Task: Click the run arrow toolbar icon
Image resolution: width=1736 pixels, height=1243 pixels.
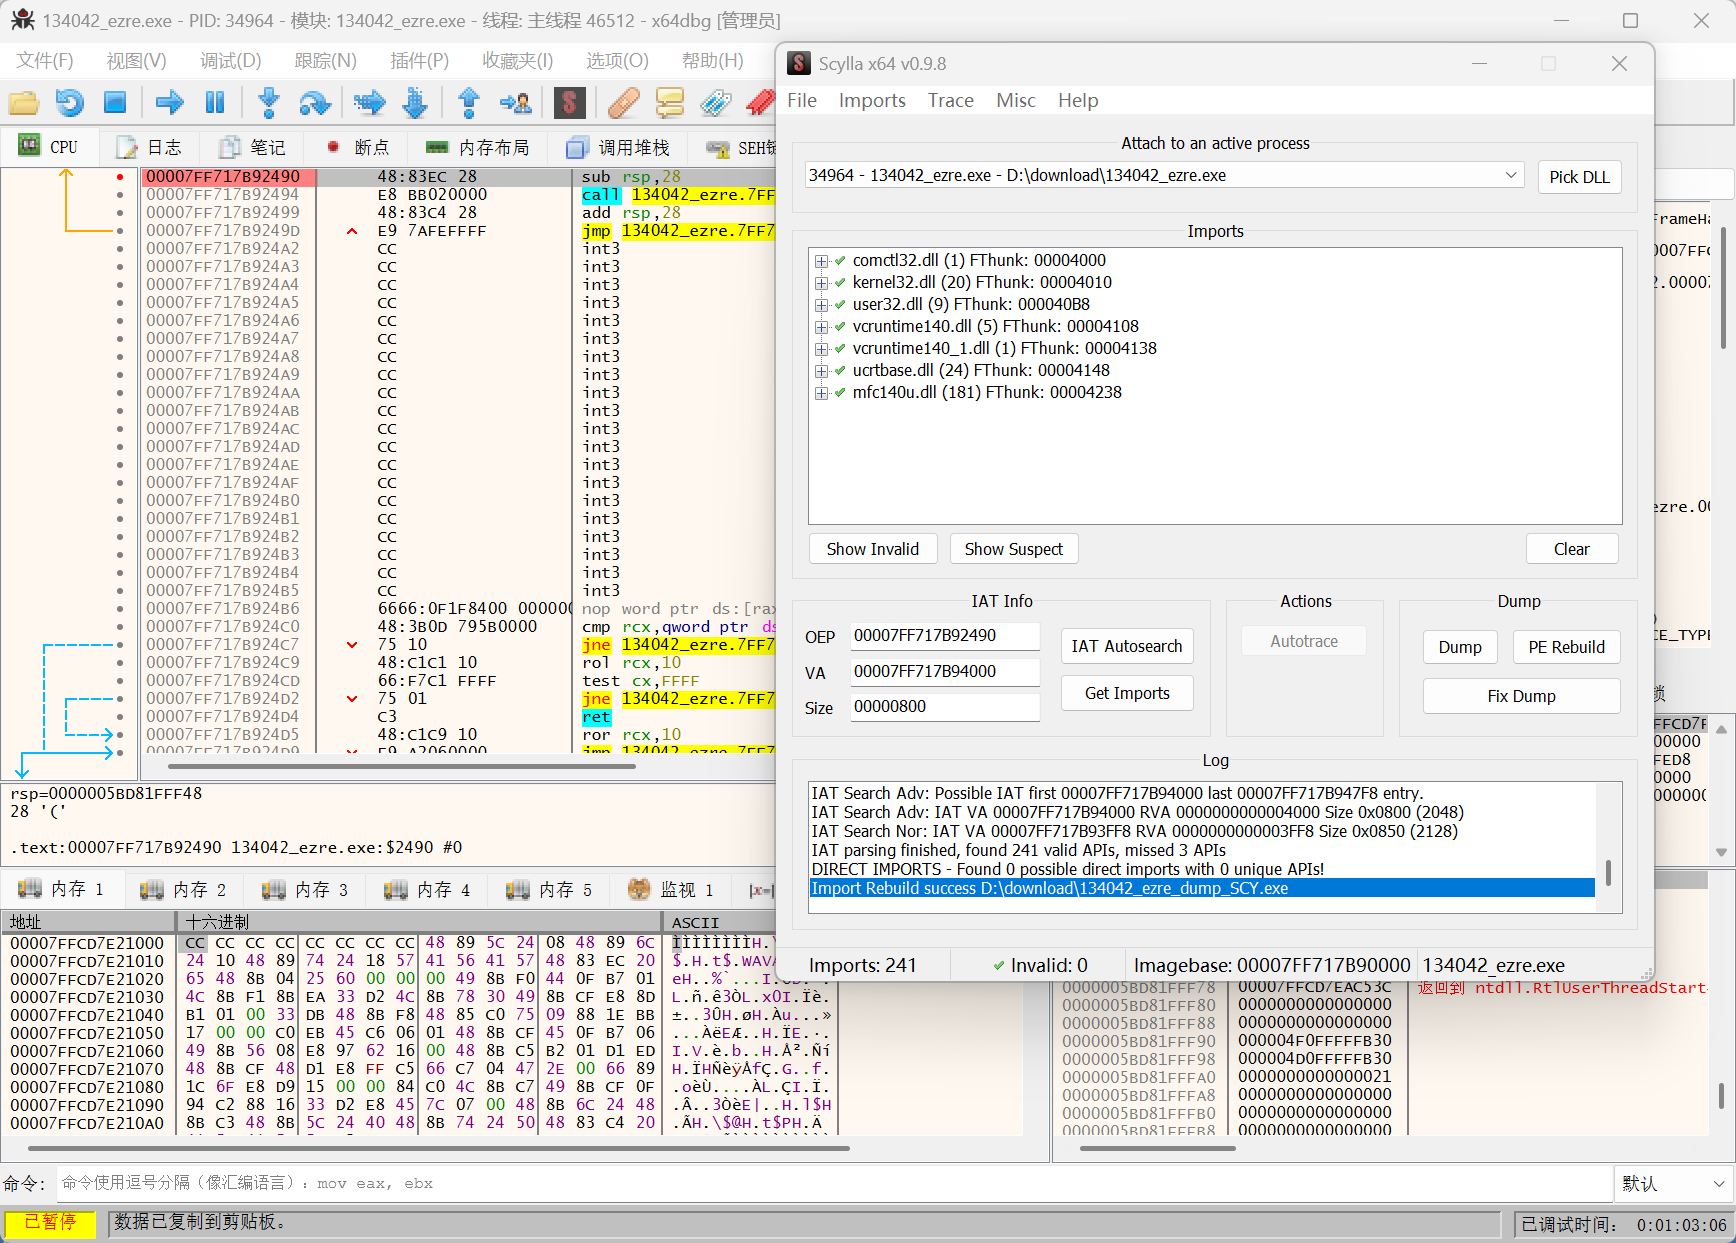Action: click(170, 102)
